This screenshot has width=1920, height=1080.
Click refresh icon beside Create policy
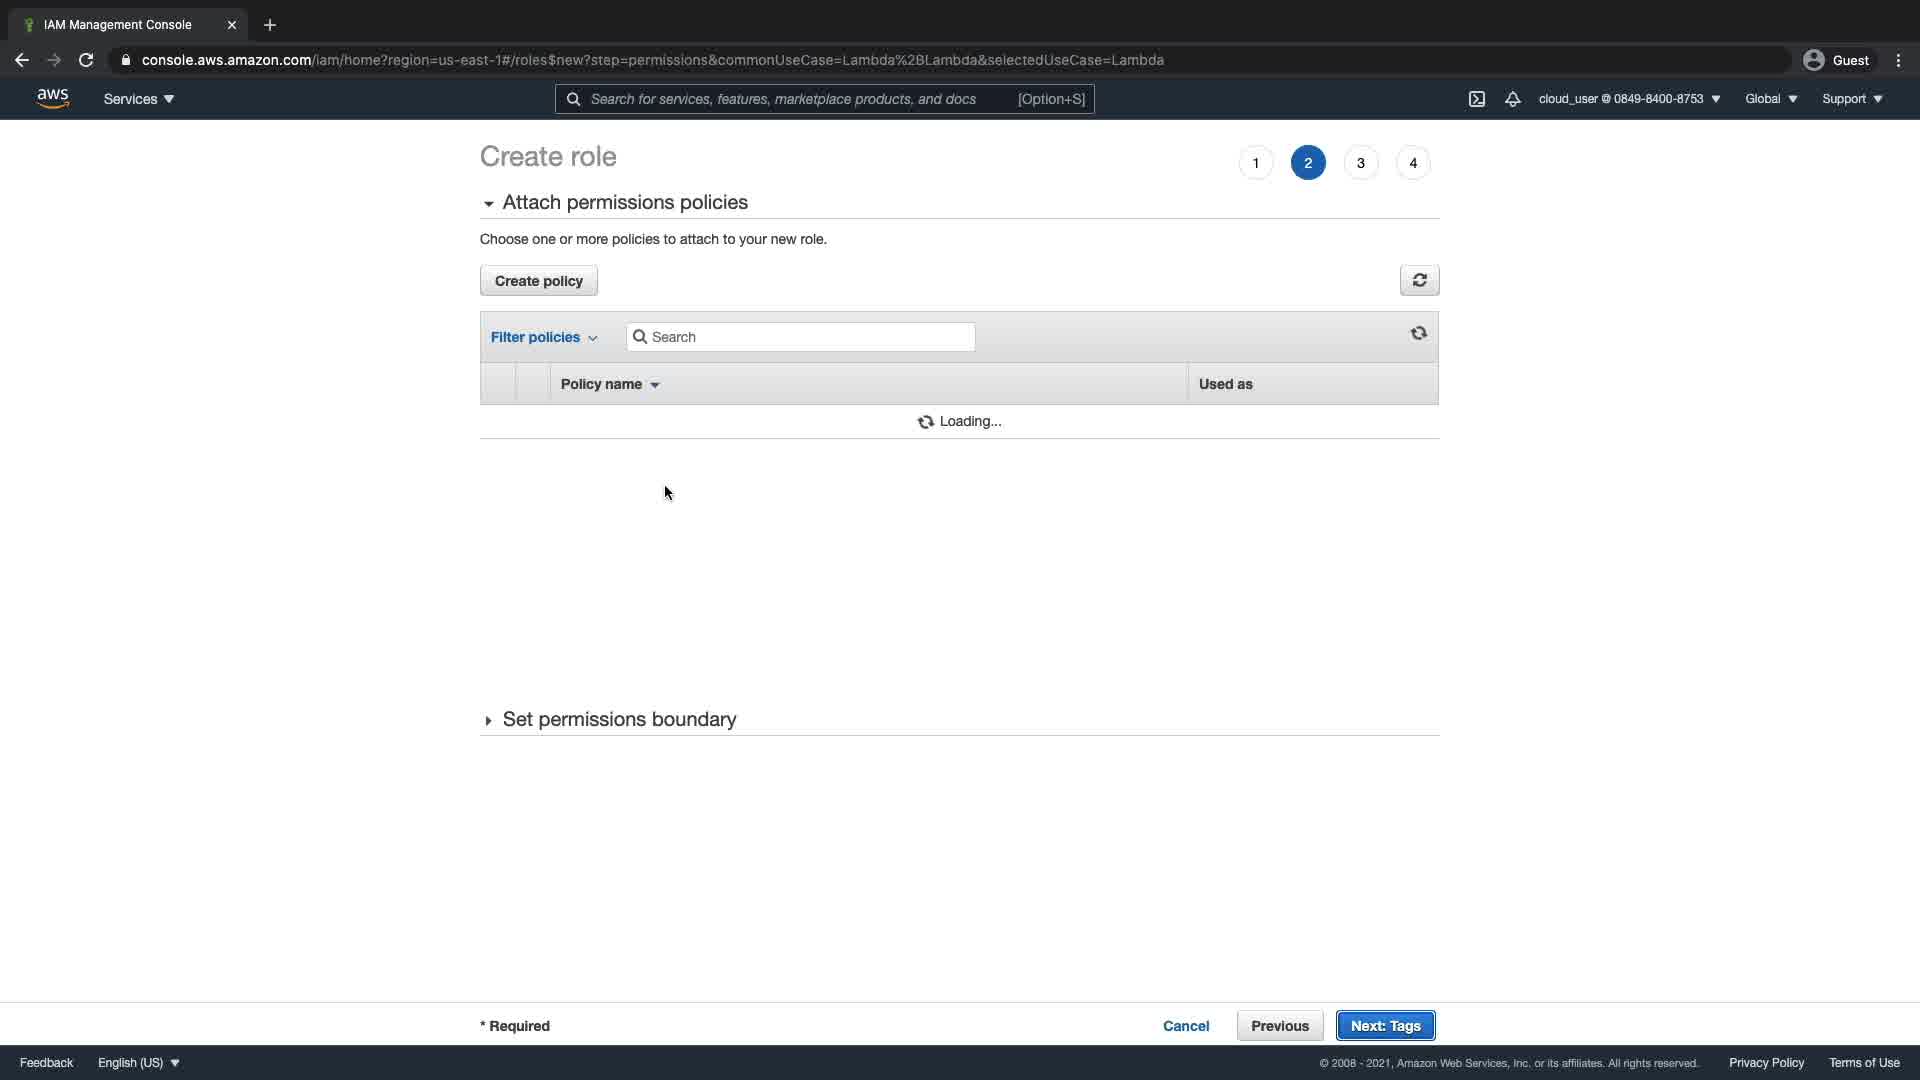[1419, 281]
